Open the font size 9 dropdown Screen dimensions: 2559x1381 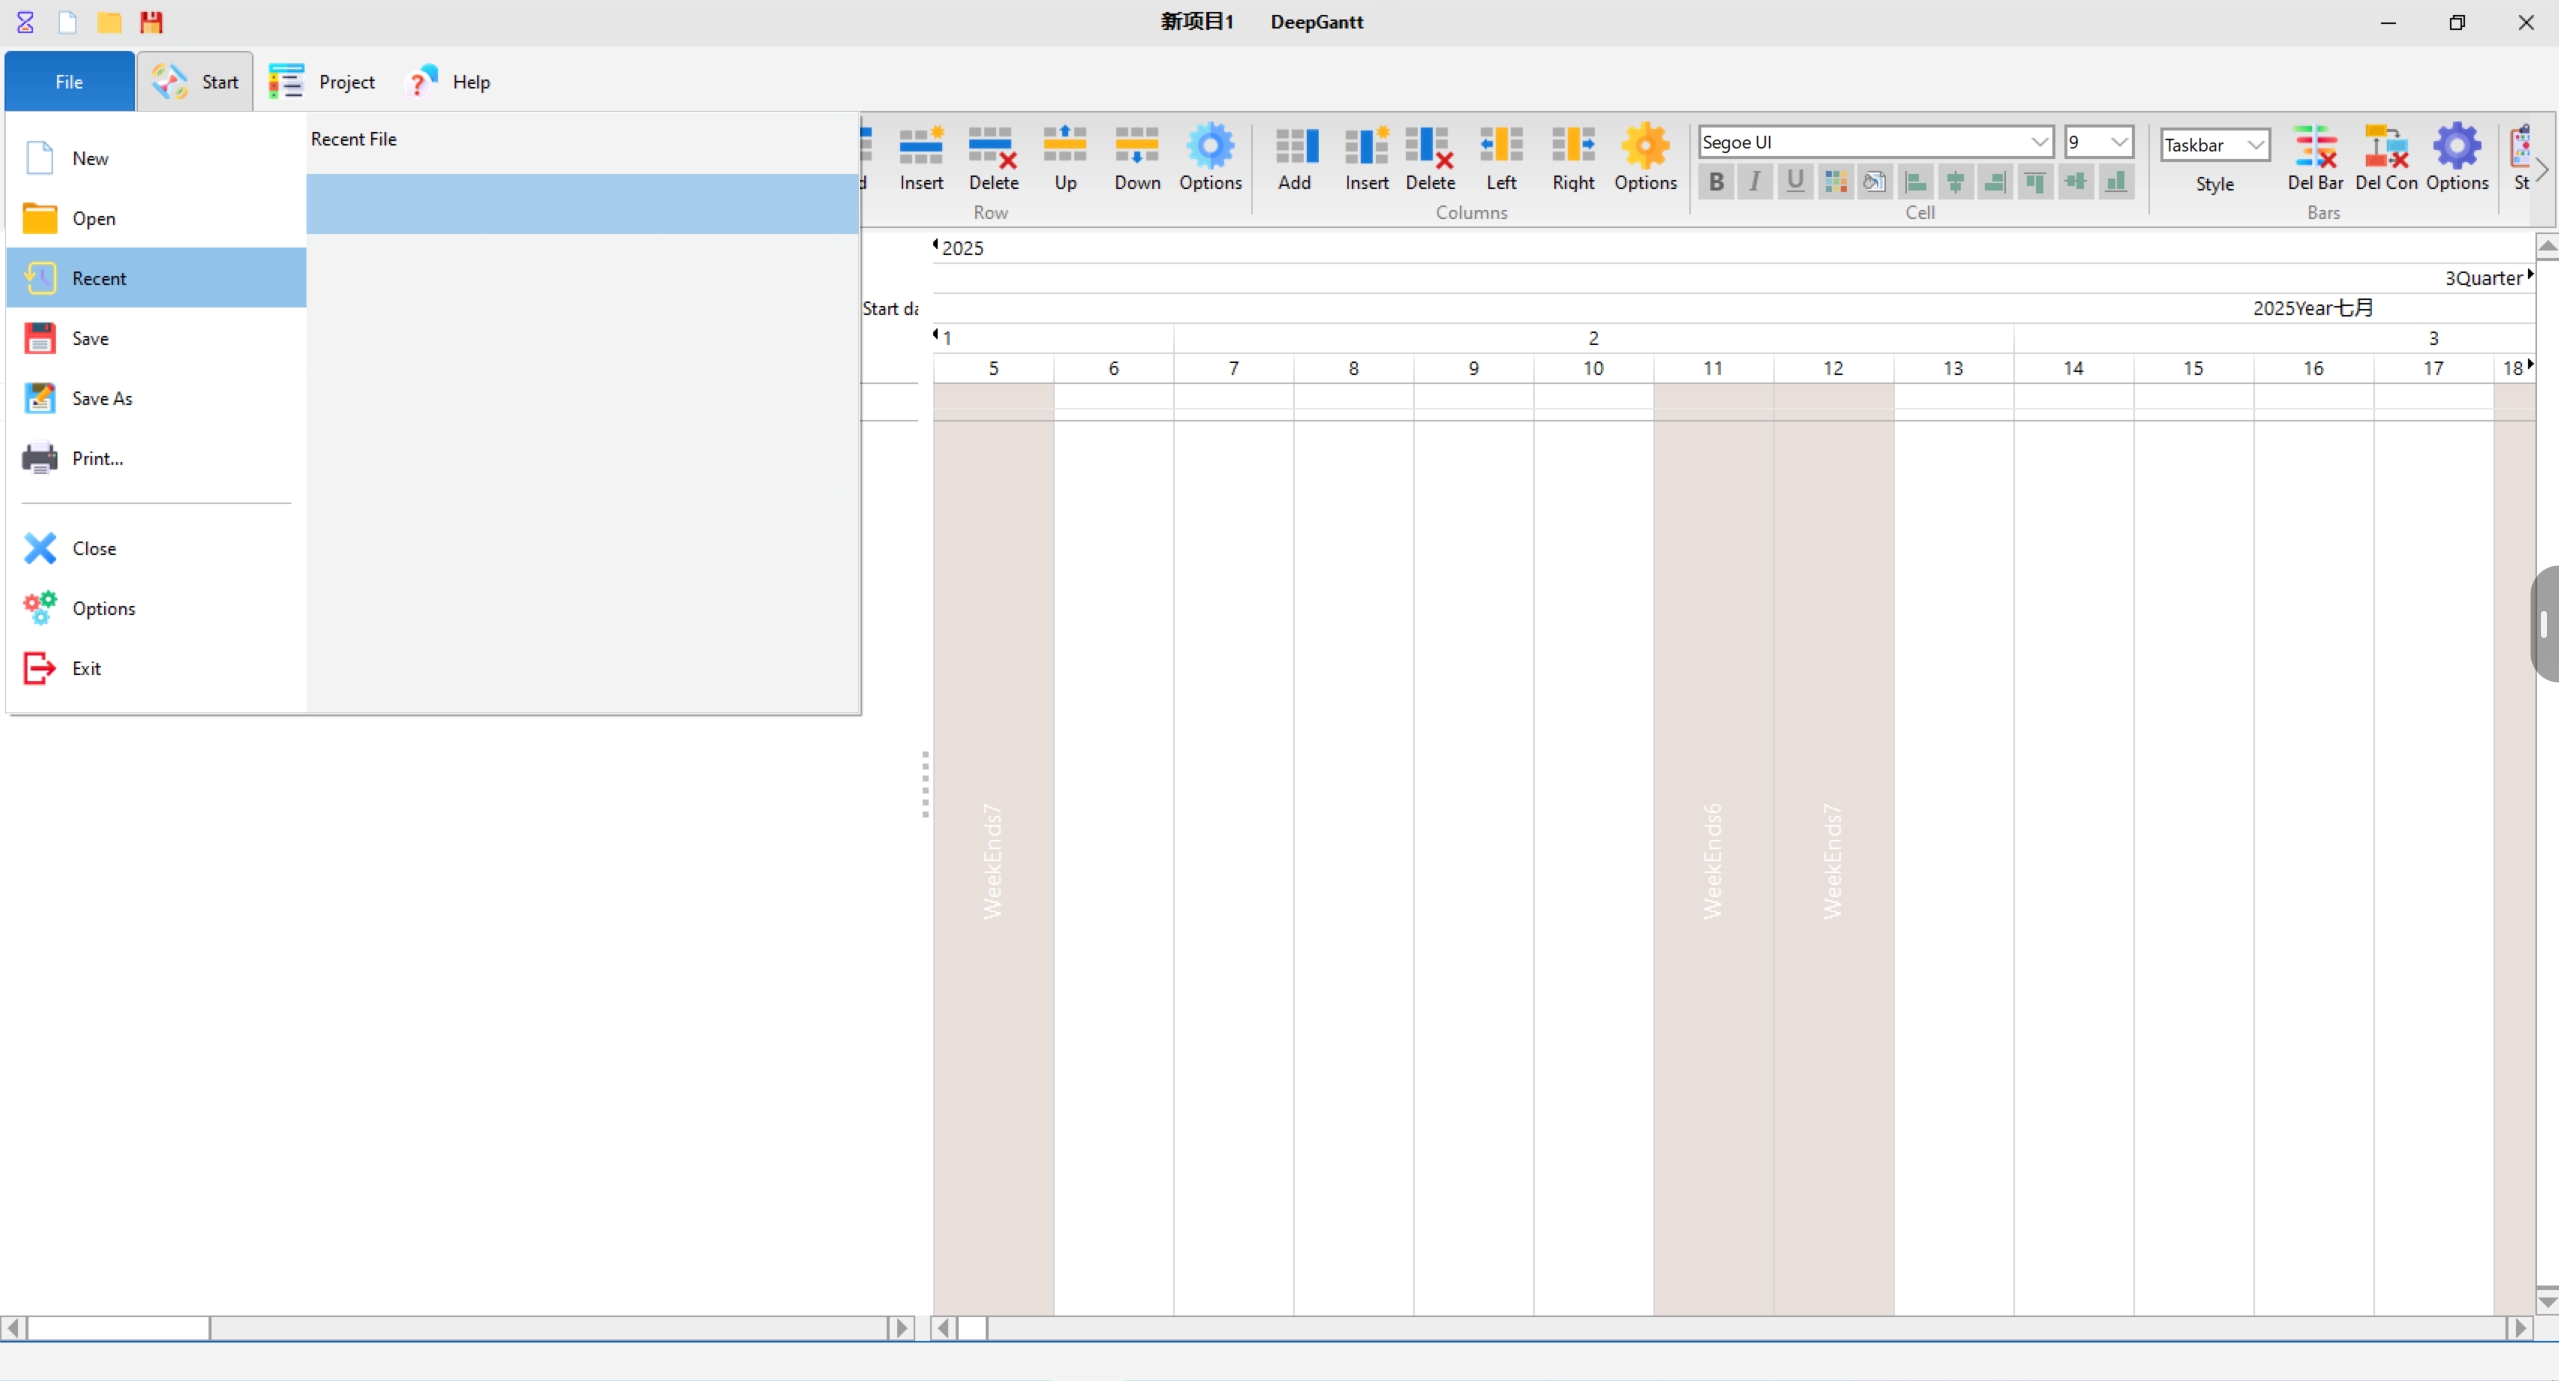[2118, 142]
